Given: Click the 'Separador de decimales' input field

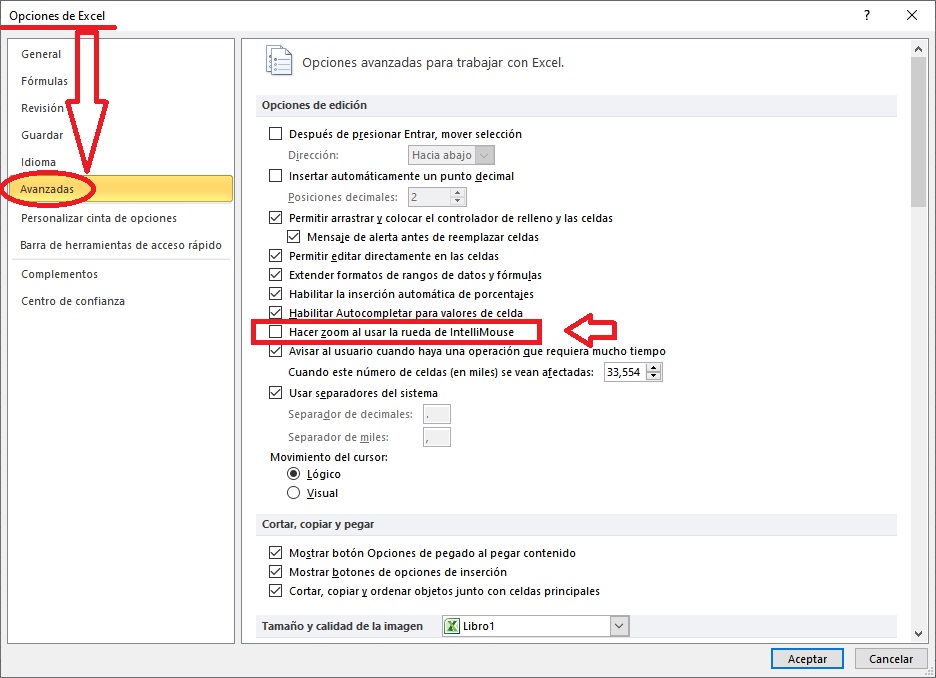Looking at the screenshot, I should click(x=437, y=414).
